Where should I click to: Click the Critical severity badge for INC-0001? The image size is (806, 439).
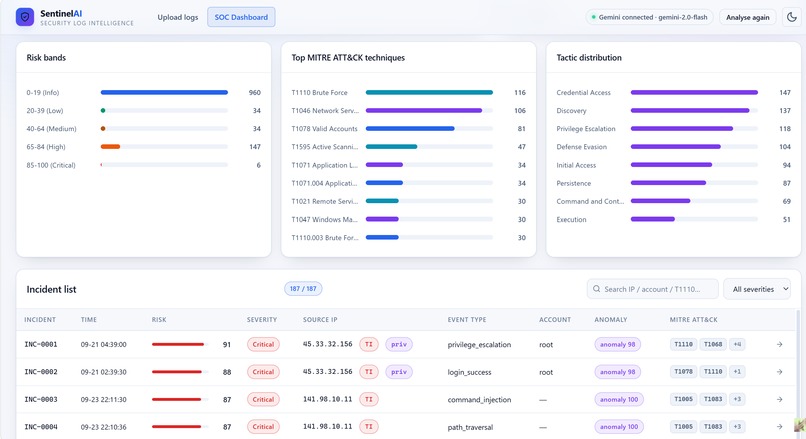263,344
